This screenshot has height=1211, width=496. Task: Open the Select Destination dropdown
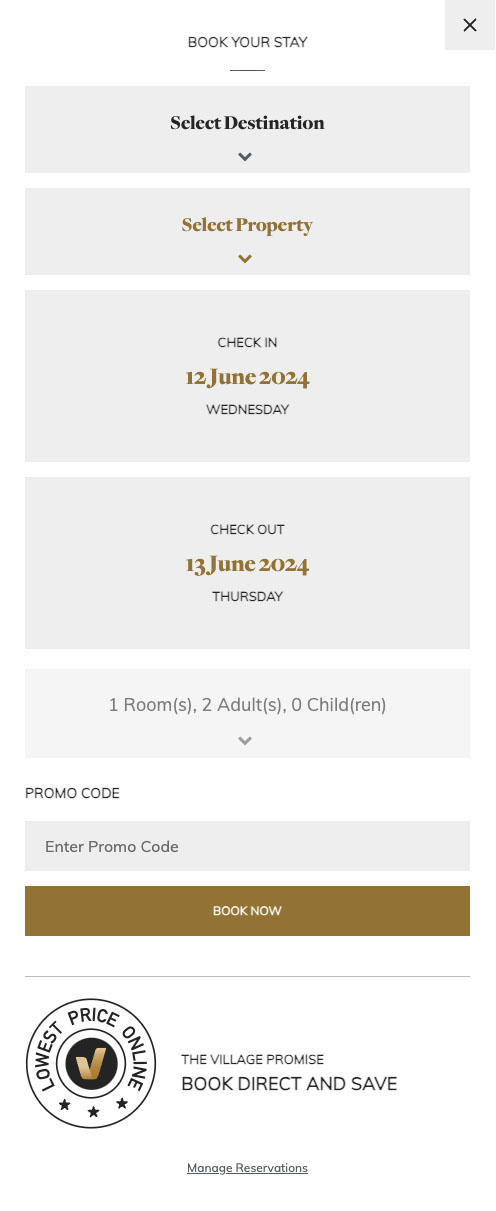point(247,129)
